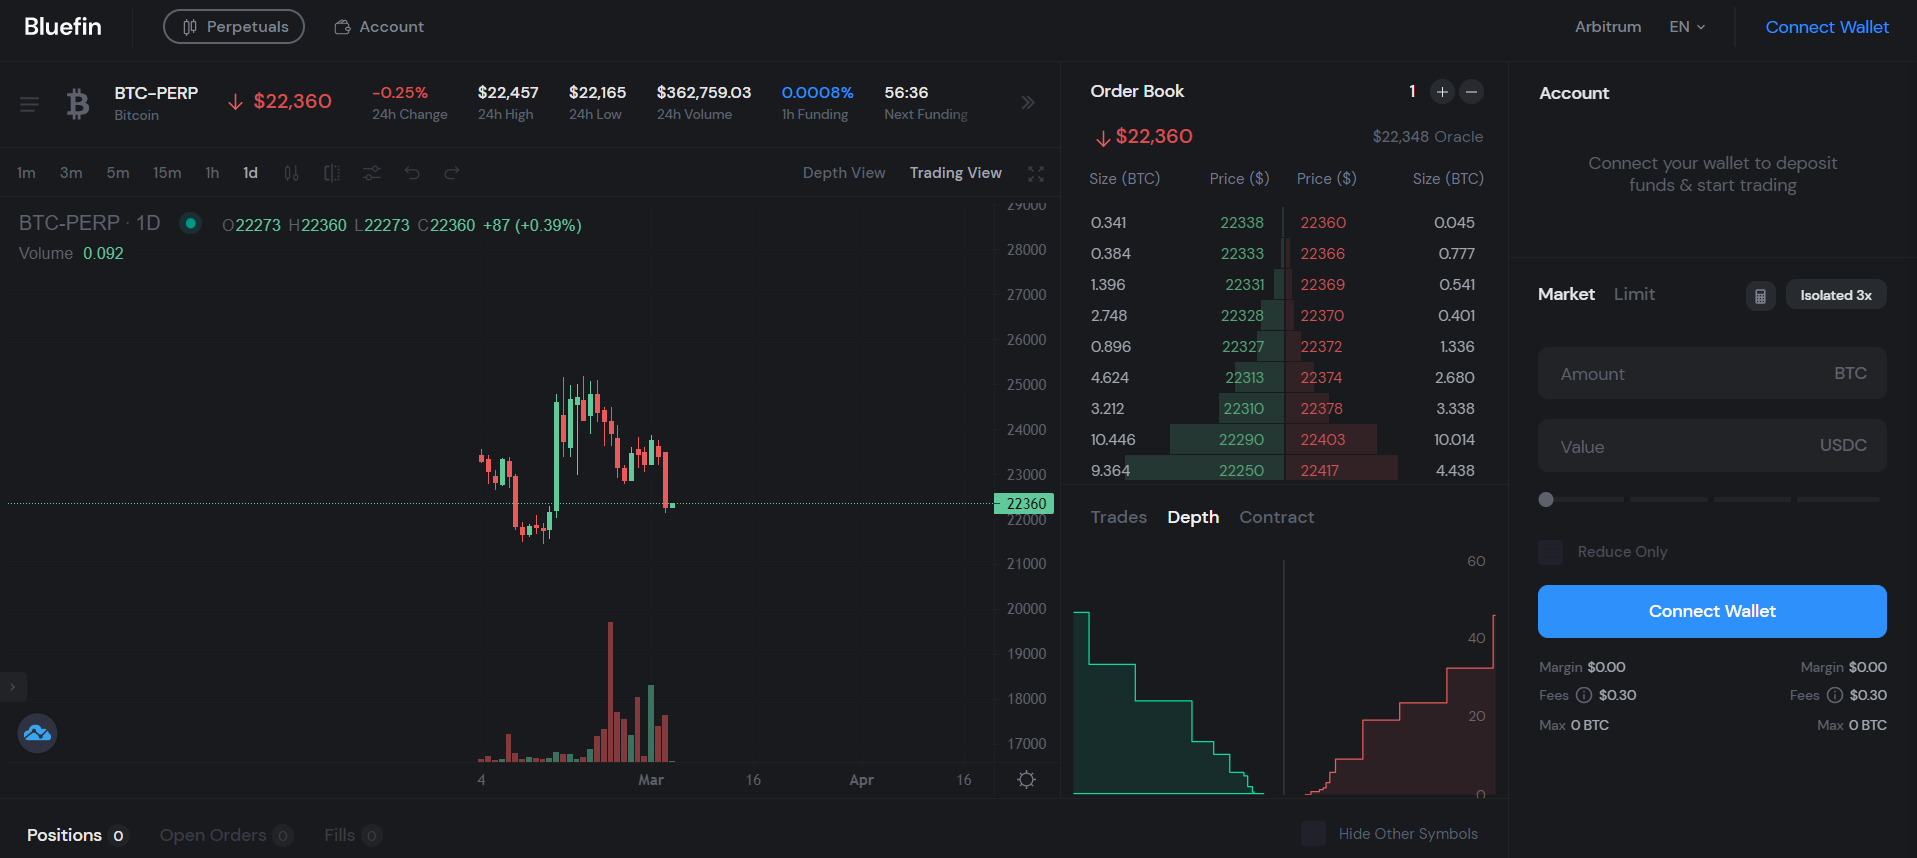Open candlestick chart type selector
Viewport: 1917px width, 858px height.
[291, 173]
